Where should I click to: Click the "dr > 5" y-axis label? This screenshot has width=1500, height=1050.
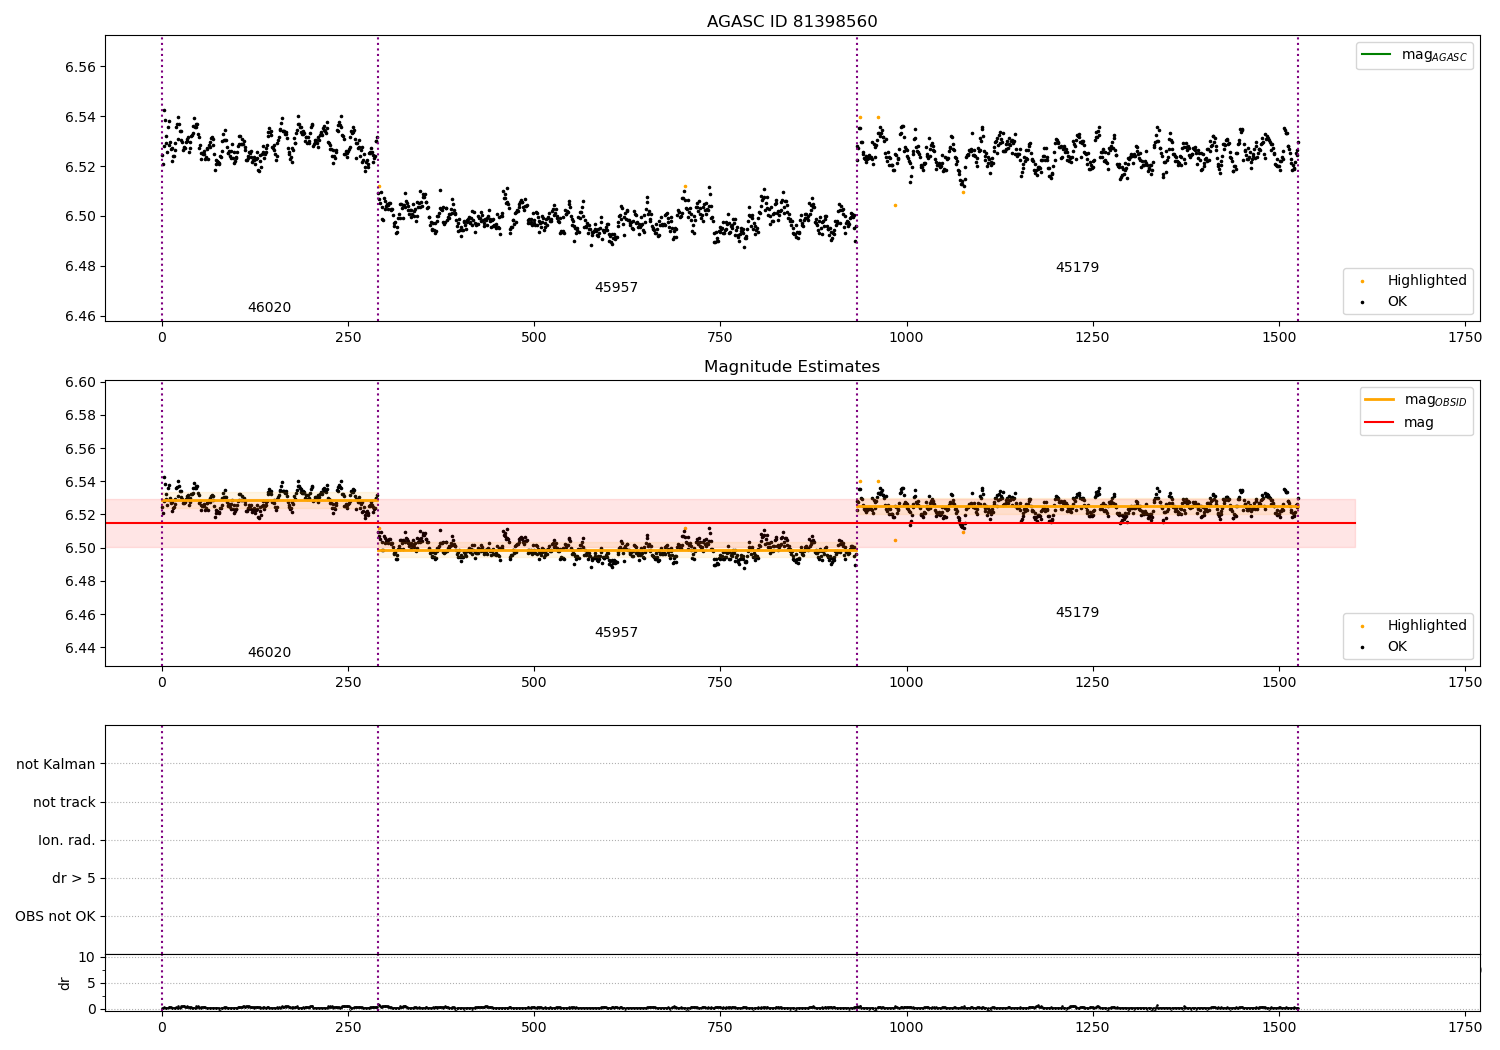tap(74, 879)
